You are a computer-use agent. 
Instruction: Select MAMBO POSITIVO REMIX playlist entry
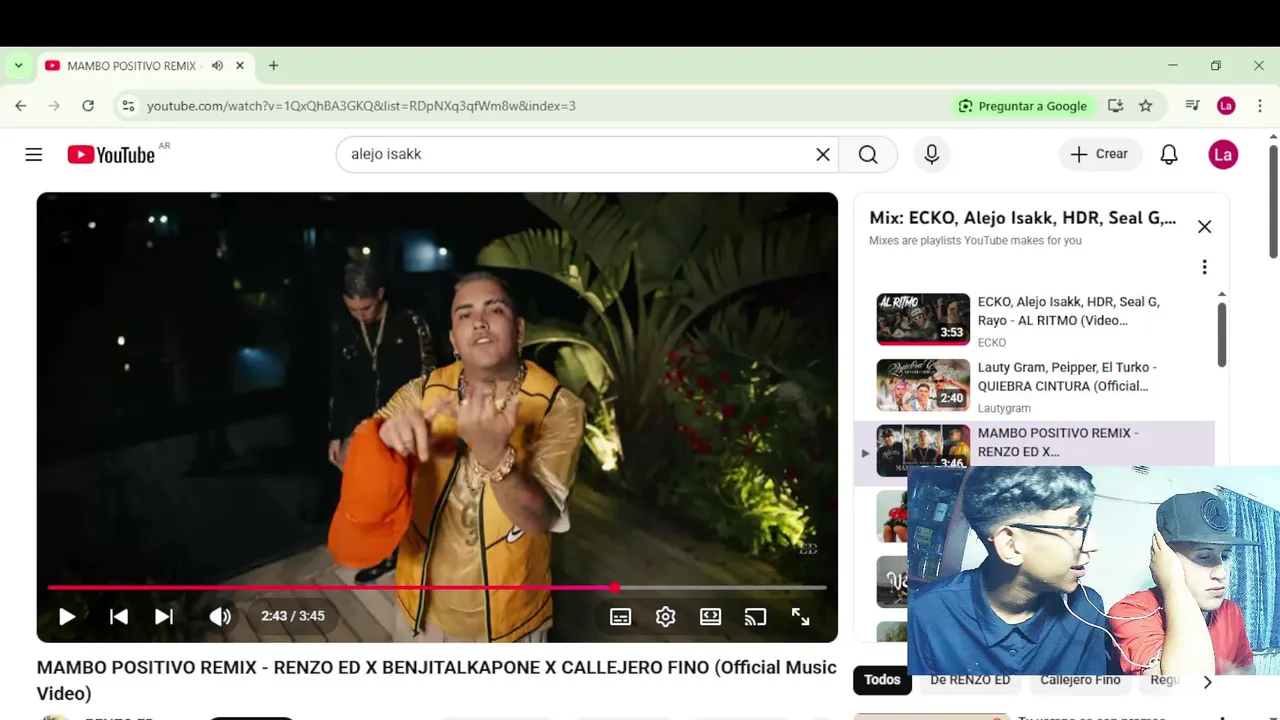(1034, 443)
